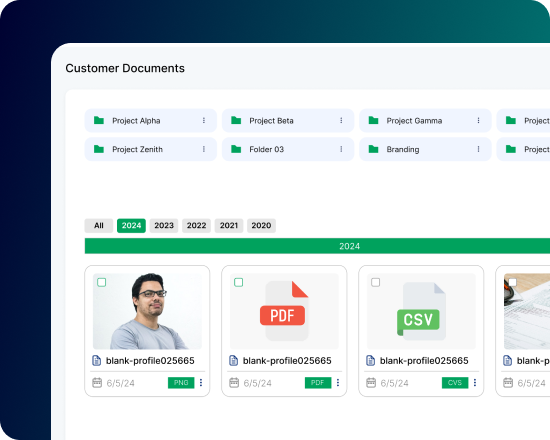Open options menu on the CVS file card
Viewport: 550px width, 440px height.
[x=475, y=382]
